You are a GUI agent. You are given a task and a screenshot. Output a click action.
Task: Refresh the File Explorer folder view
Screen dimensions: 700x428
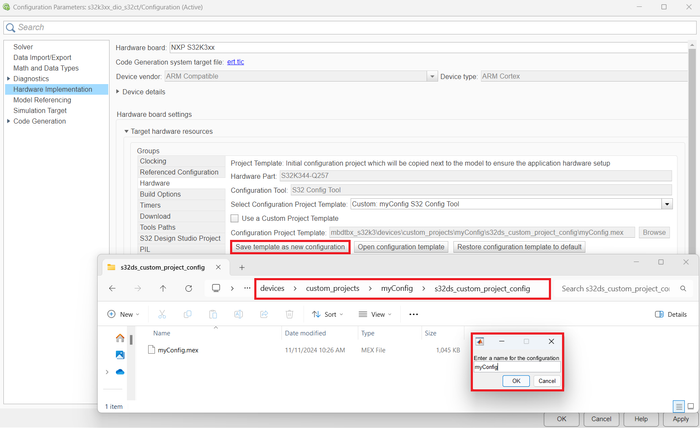[x=188, y=289]
